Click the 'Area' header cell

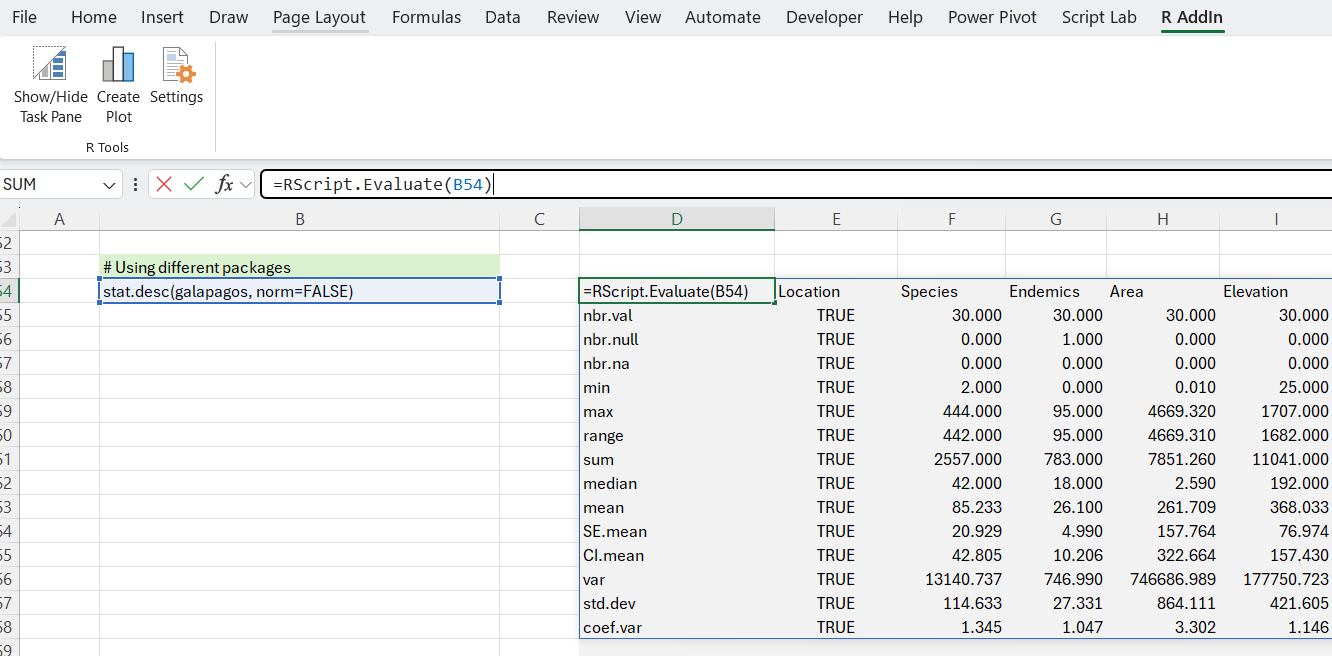point(1163,291)
